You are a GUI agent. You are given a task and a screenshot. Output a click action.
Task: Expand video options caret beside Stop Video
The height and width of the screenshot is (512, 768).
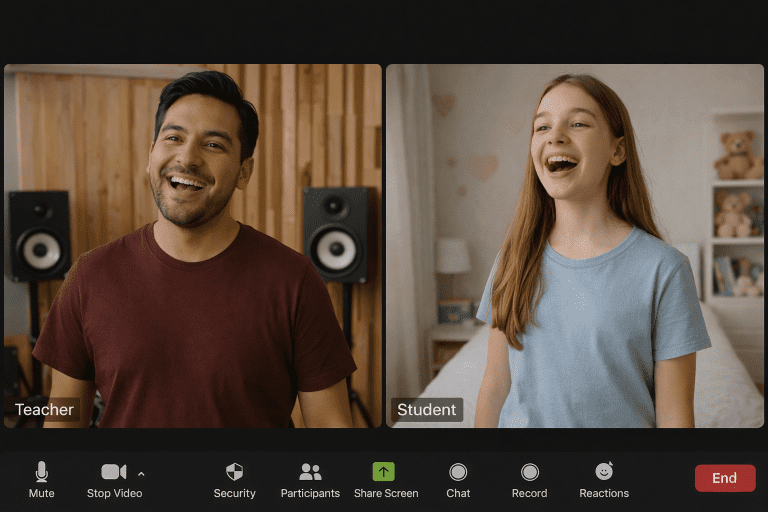click(x=141, y=473)
